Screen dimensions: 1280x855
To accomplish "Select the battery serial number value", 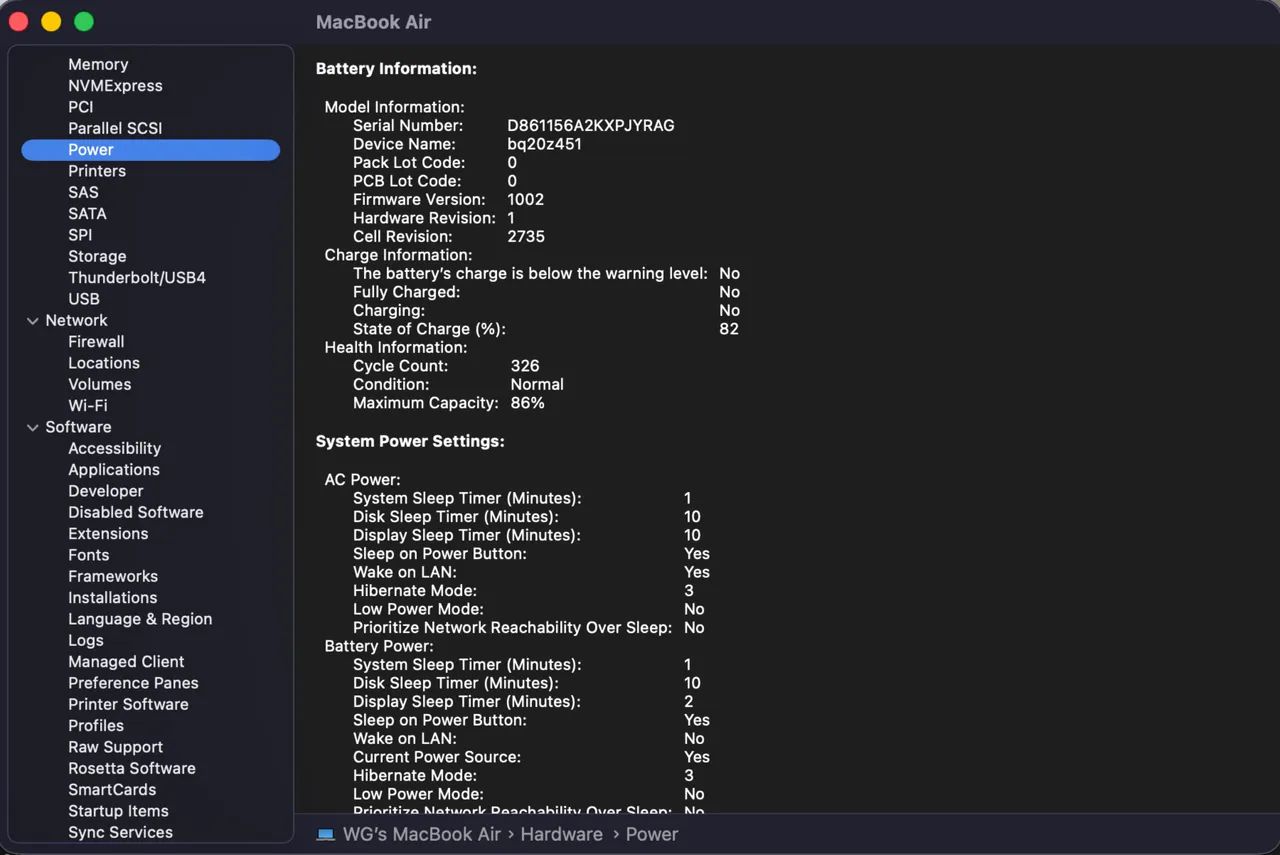I will pyautogui.click(x=591, y=125).
